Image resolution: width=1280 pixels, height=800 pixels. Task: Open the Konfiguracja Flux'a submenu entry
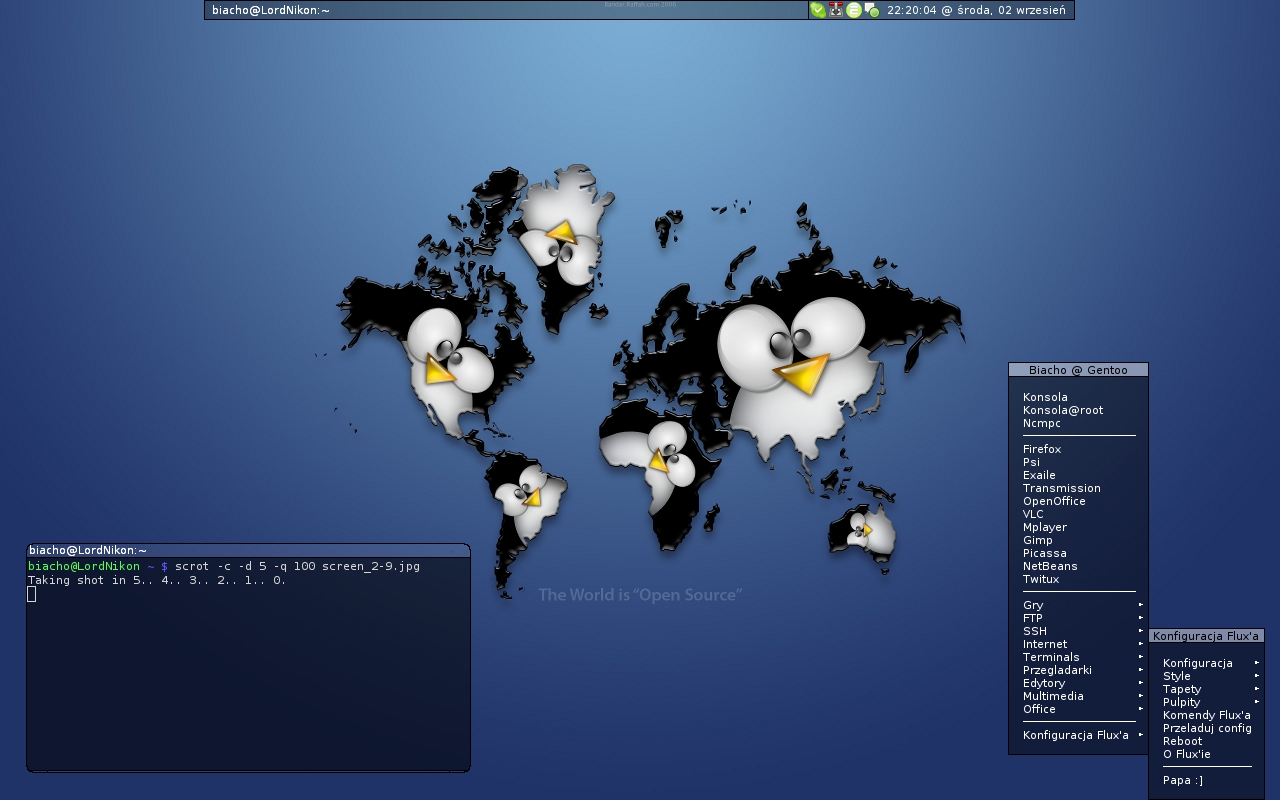1078,735
